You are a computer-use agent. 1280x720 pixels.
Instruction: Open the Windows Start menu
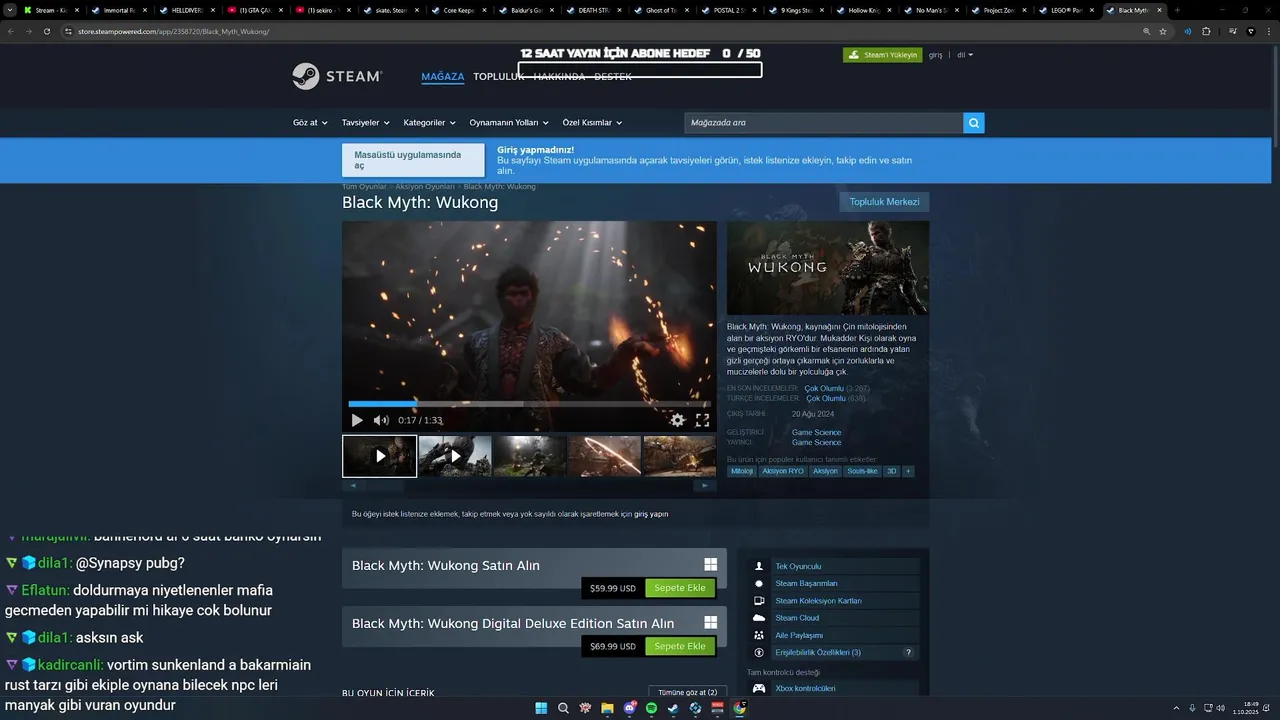[541, 708]
